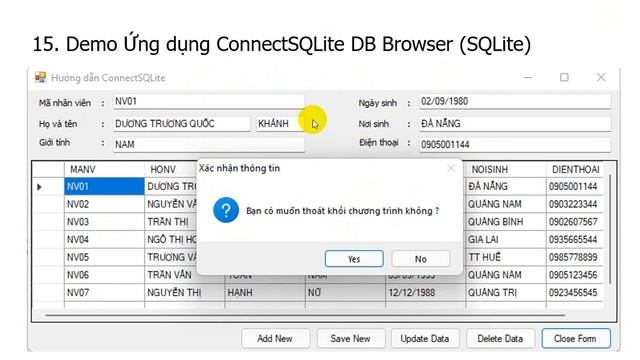Click No in the confirmation dialog
The width and height of the screenshot is (640, 360).
pos(421,259)
